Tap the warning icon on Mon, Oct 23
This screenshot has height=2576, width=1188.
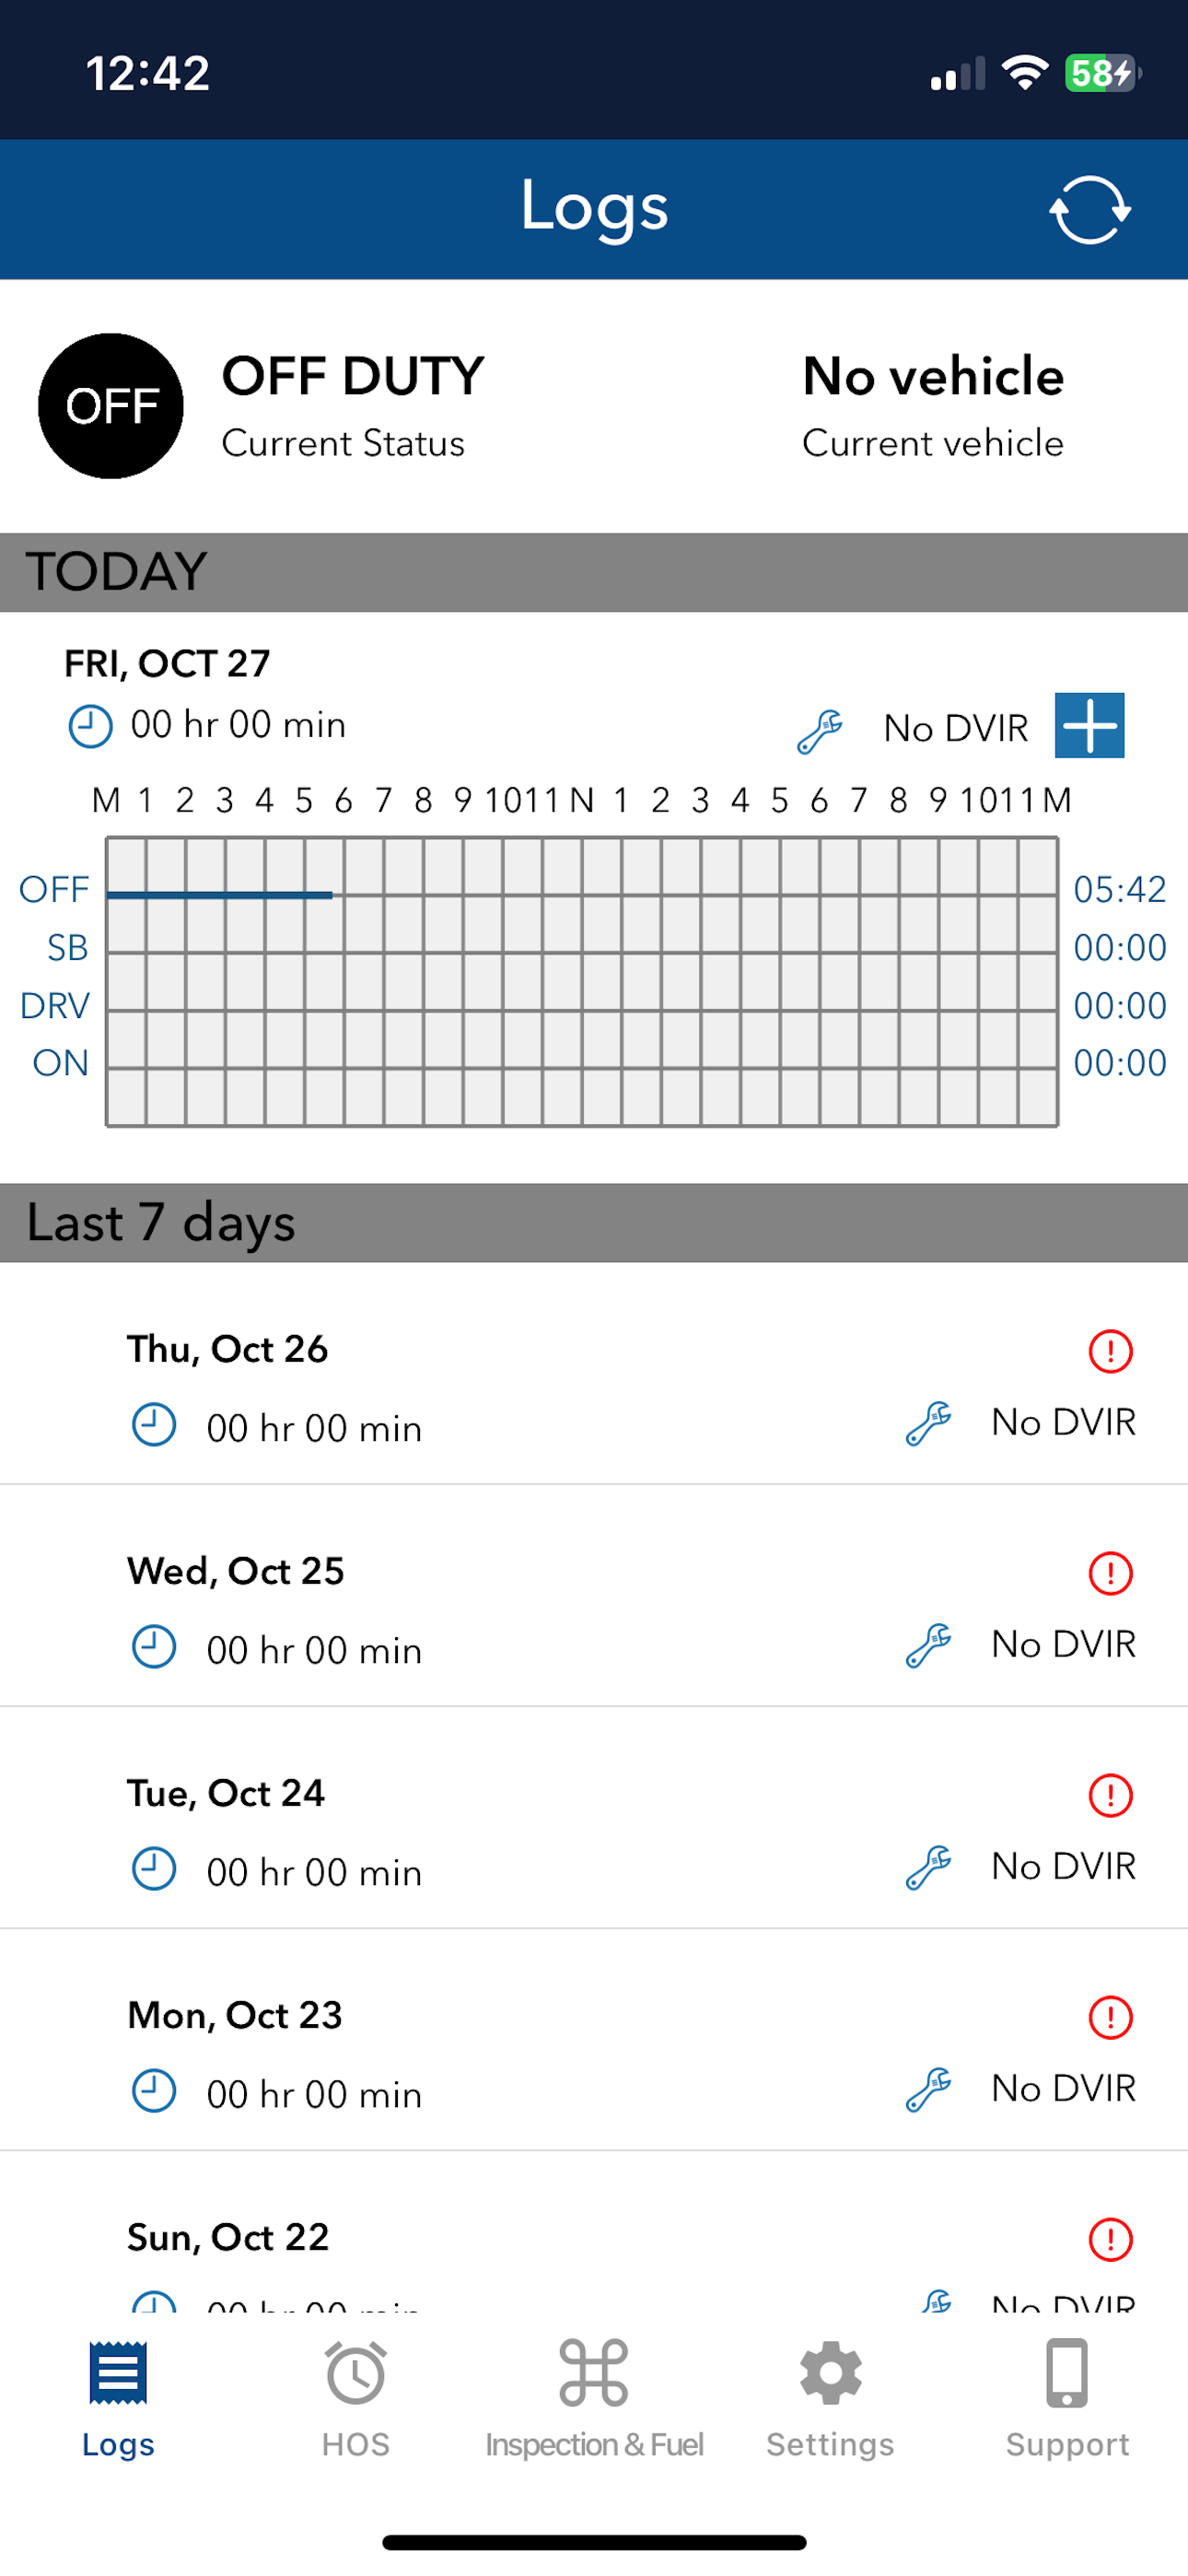tap(1110, 2017)
